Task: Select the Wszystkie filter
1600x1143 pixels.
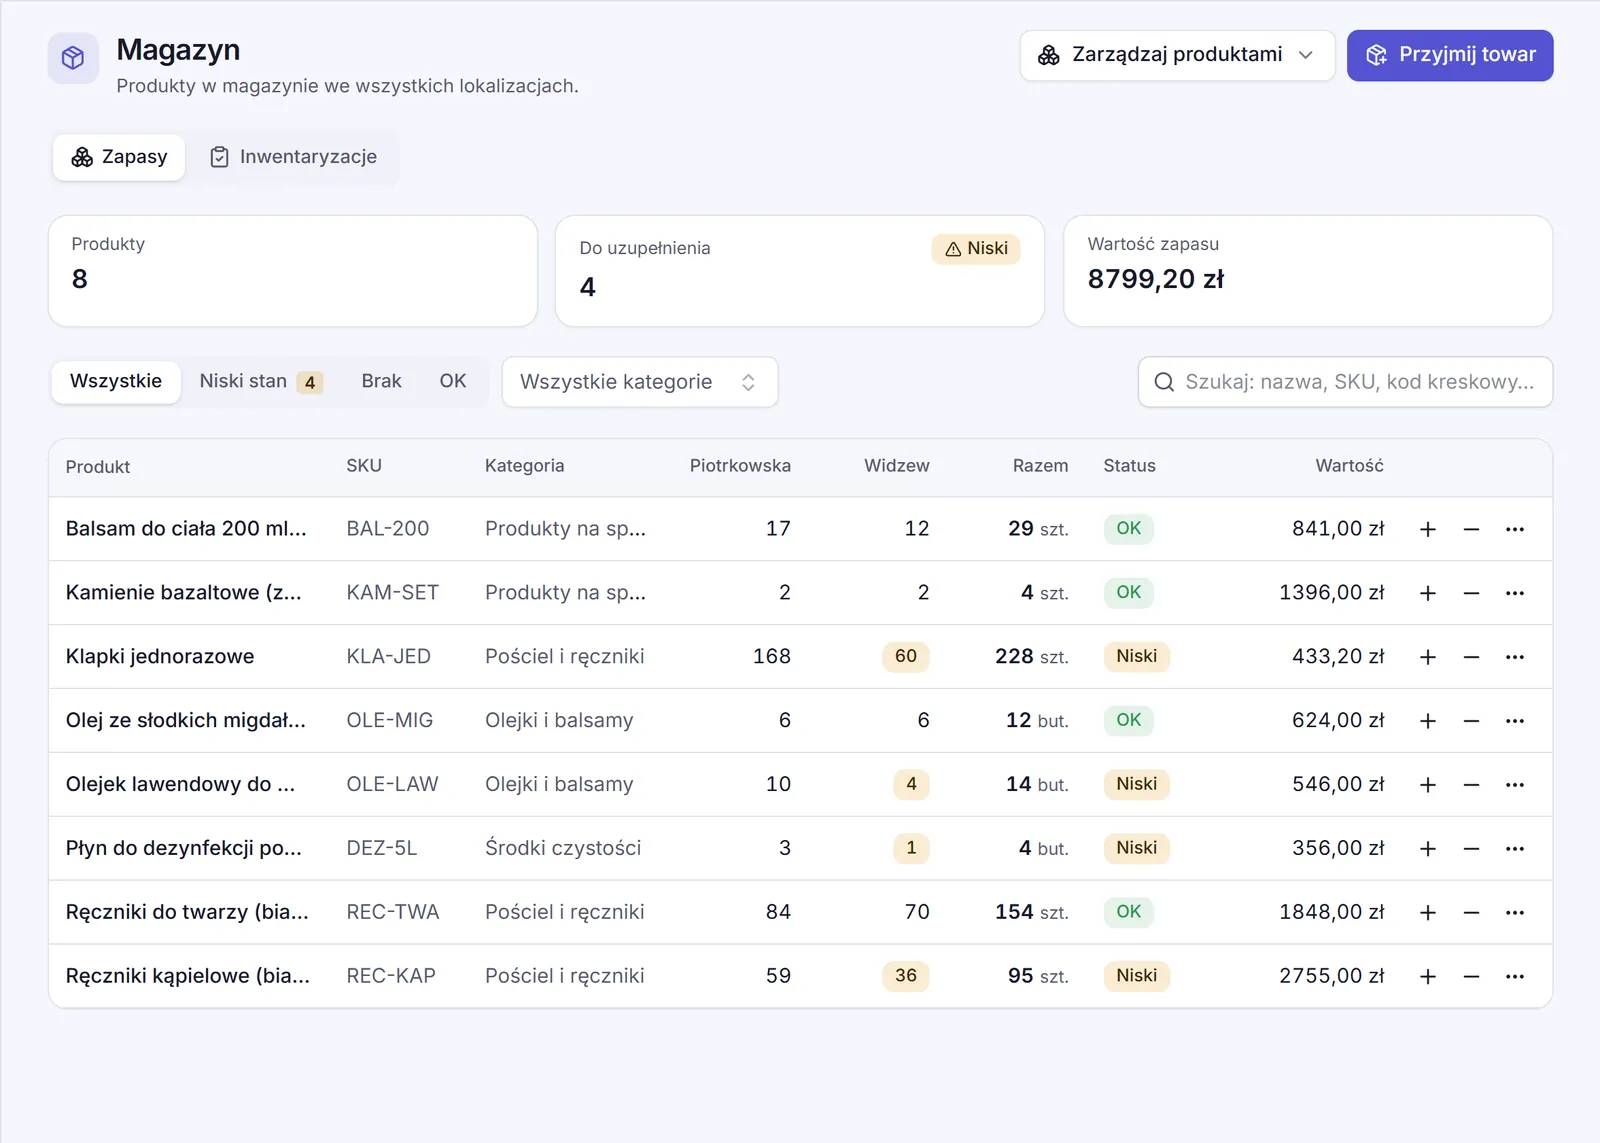Action: pos(116,381)
